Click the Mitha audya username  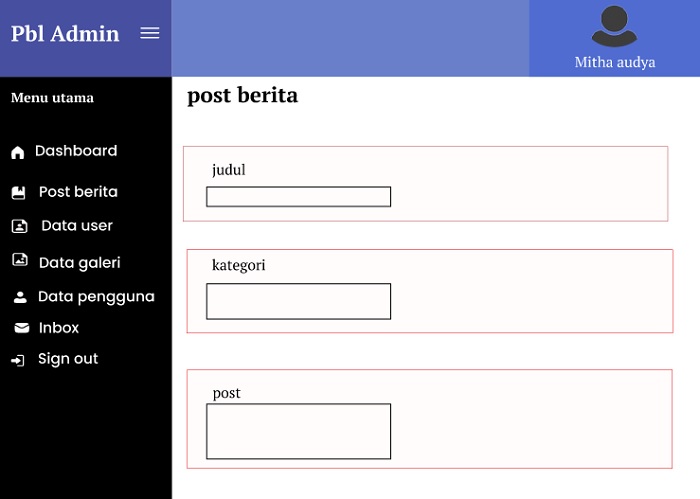tap(615, 62)
